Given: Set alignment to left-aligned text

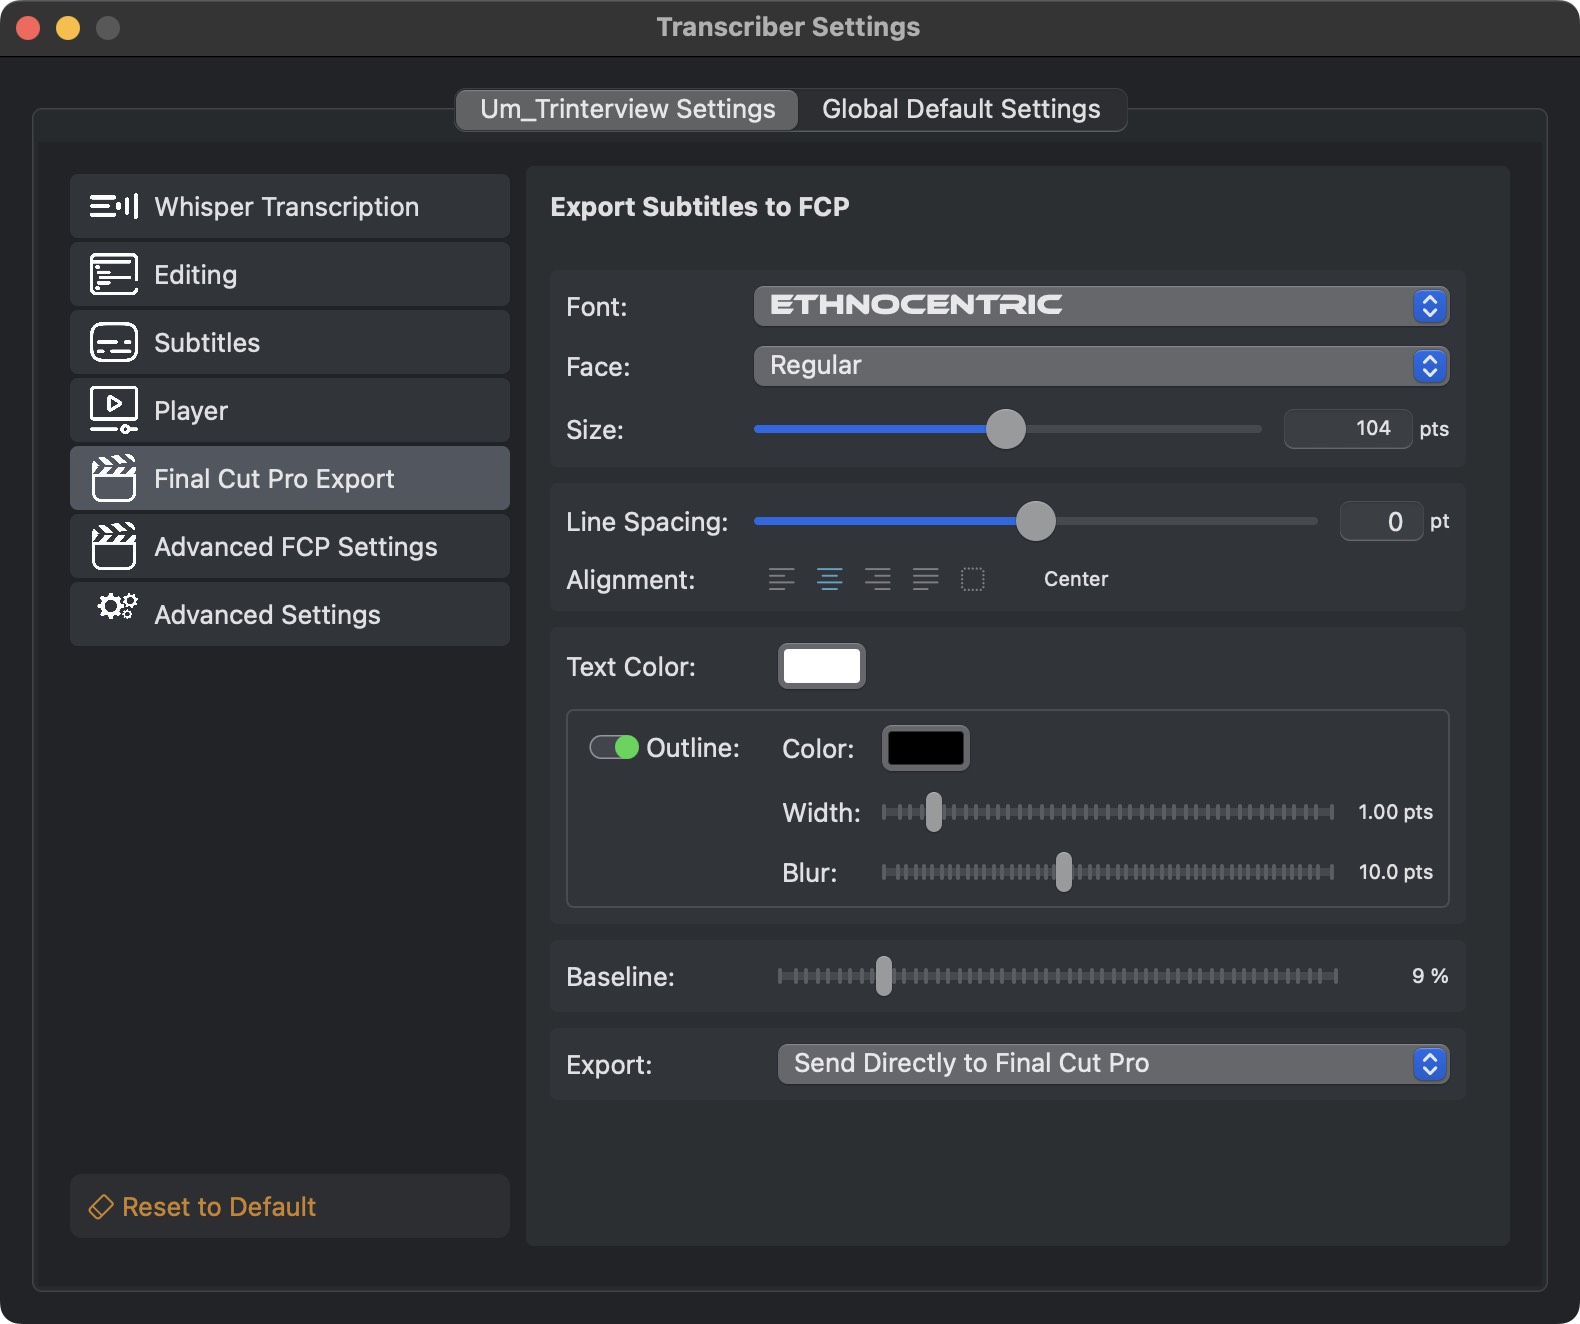Looking at the screenshot, I should (x=781, y=579).
